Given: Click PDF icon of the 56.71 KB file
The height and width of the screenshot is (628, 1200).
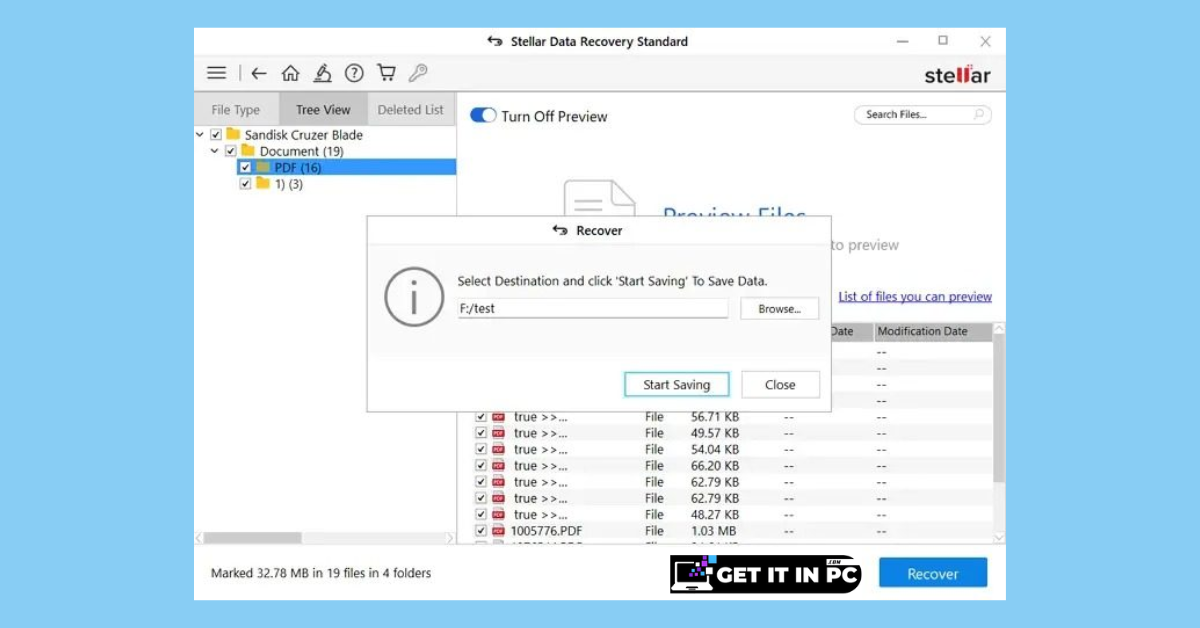Looking at the screenshot, I should 498,417.
